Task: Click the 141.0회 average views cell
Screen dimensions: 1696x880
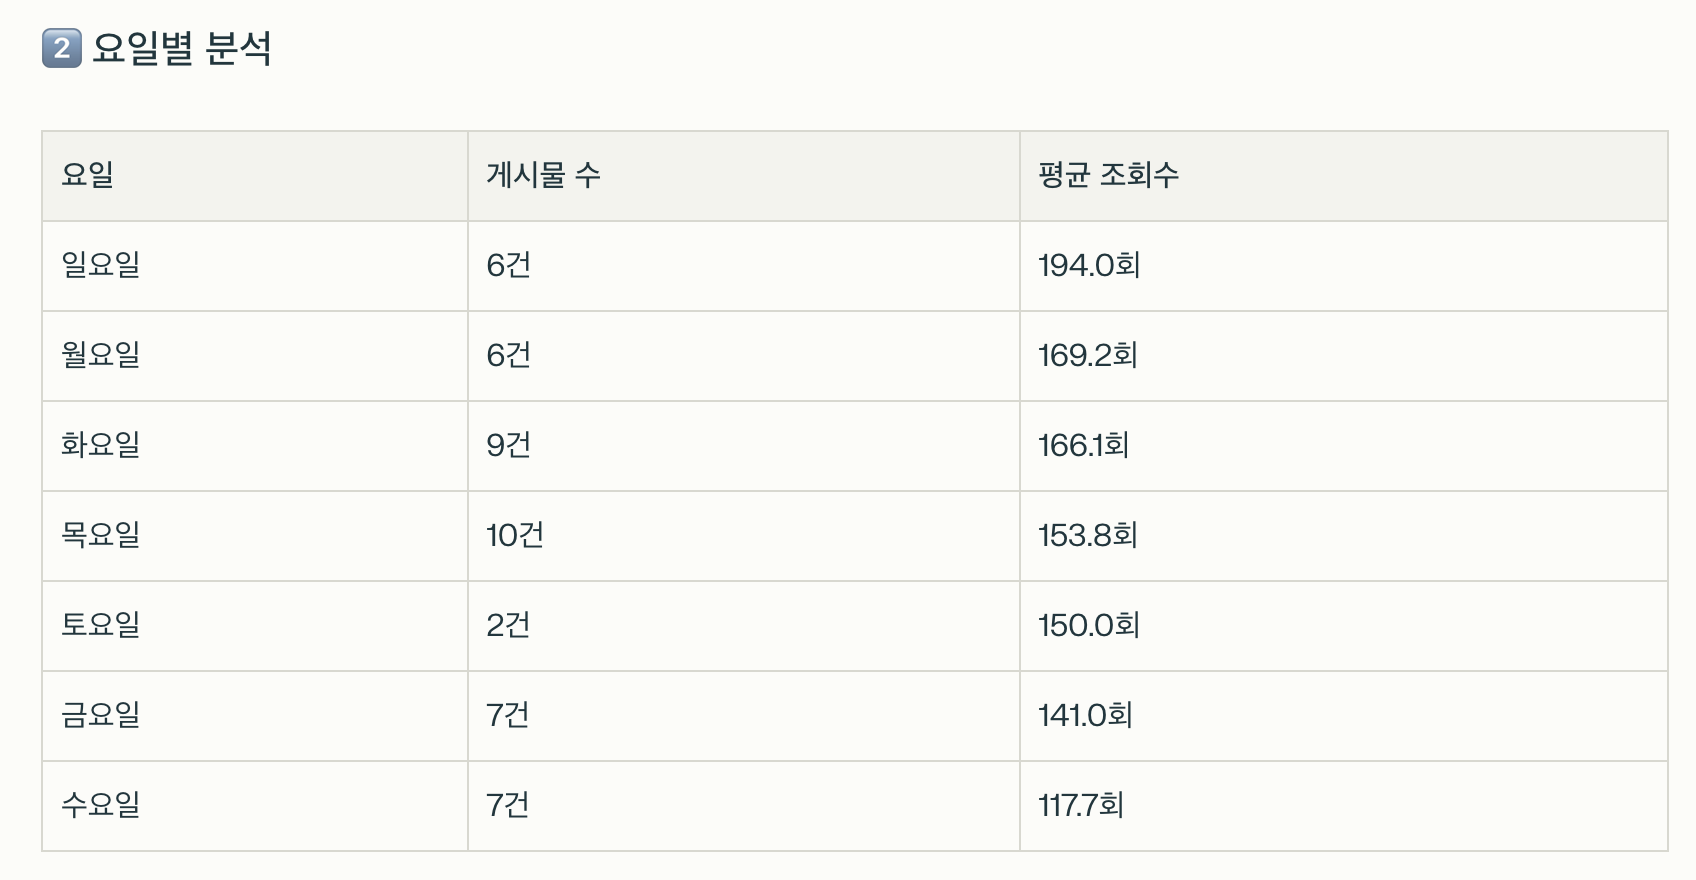Action: tap(1085, 715)
